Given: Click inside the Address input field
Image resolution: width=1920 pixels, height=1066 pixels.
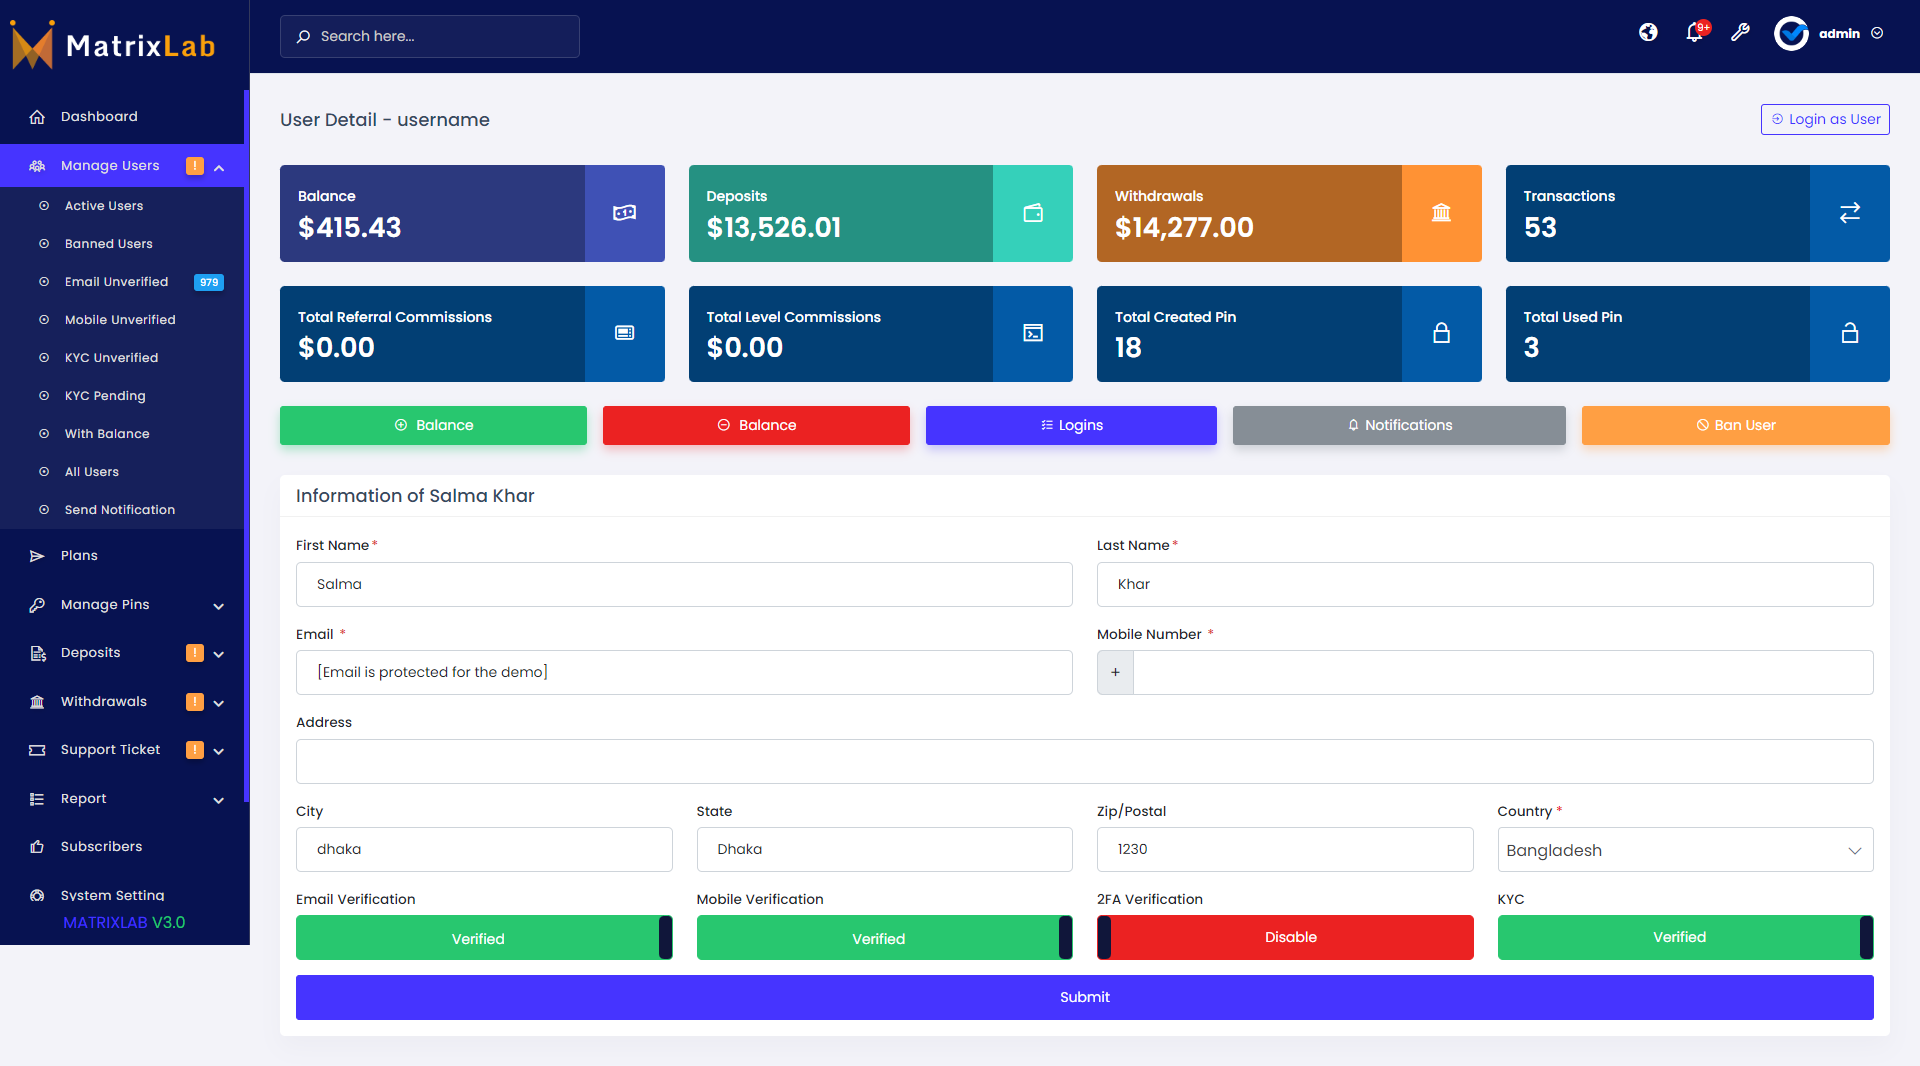Looking at the screenshot, I should point(1083,761).
